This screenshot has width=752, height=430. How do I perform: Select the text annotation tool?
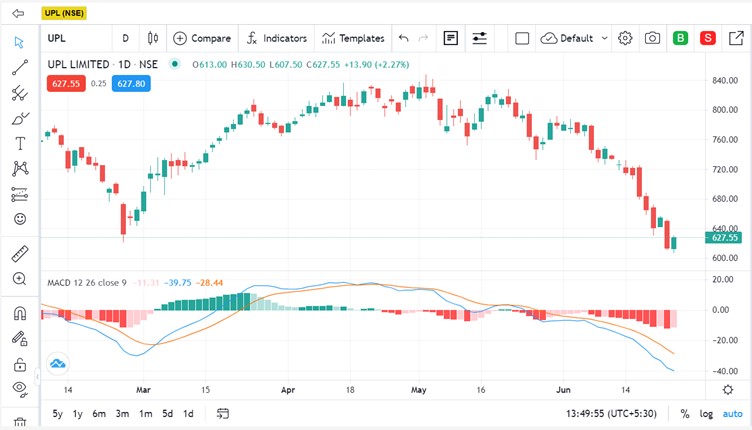pyautogui.click(x=20, y=143)
